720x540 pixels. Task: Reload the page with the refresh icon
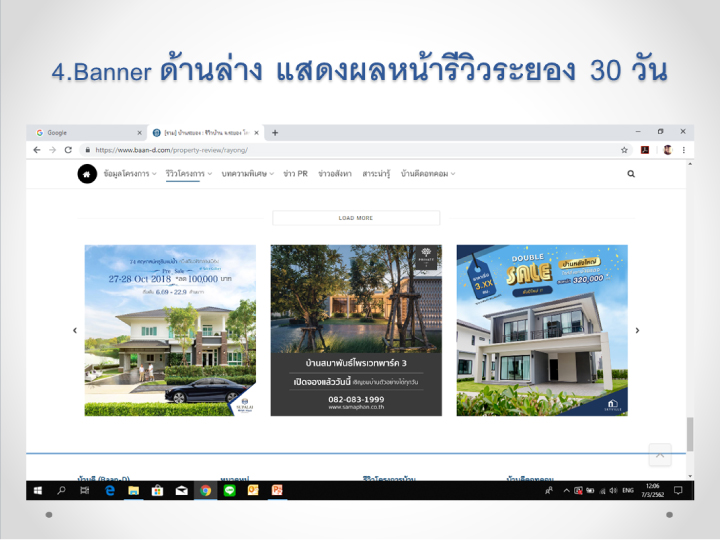pyautogui.click(x=68, y=150)
